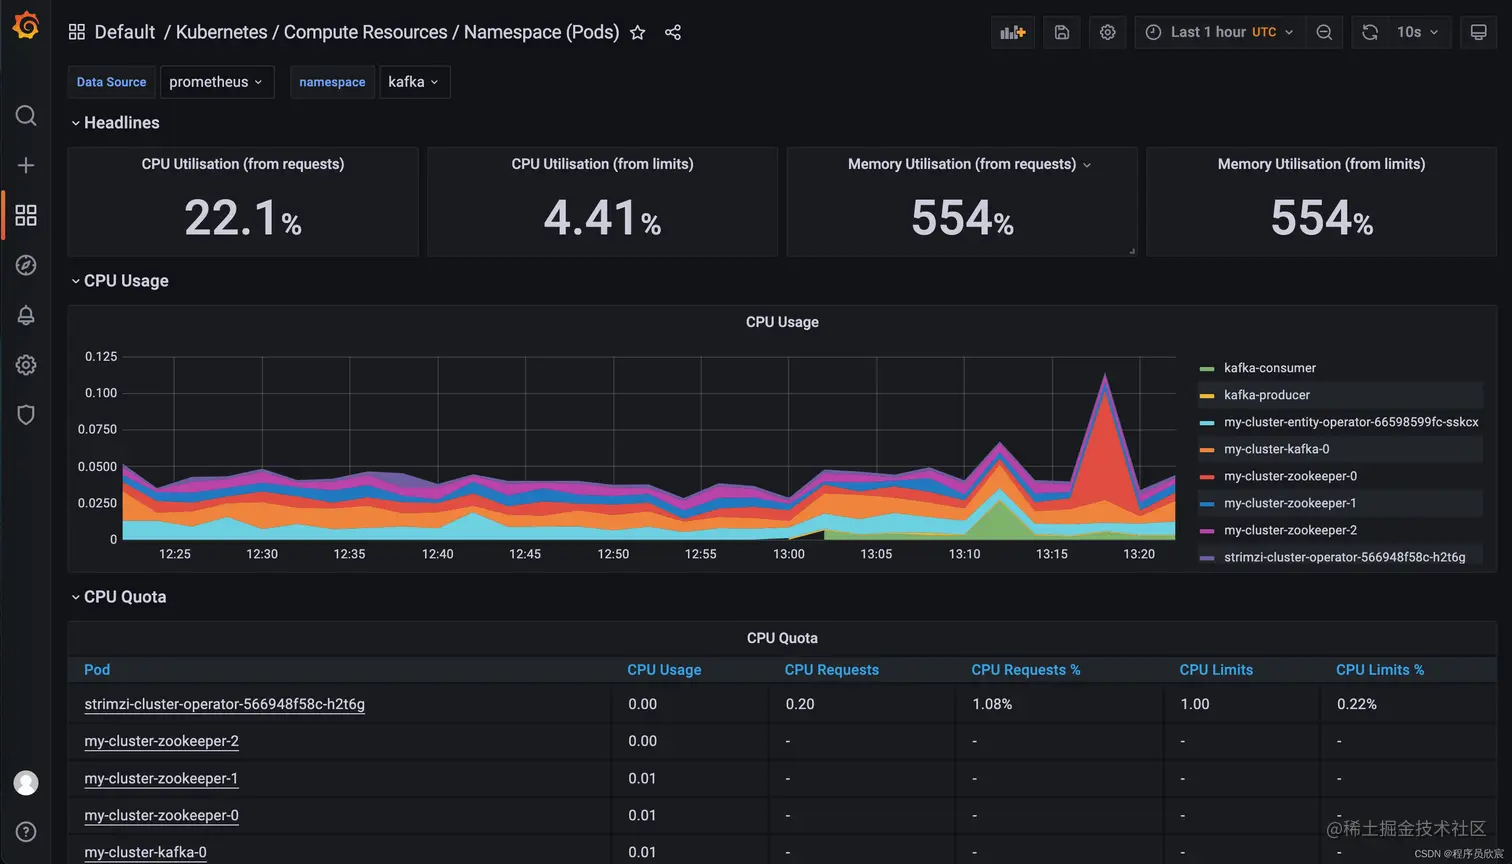Open strimzi-cluster-operator-566948f58c-h2t6g pod link

point(224,704)
